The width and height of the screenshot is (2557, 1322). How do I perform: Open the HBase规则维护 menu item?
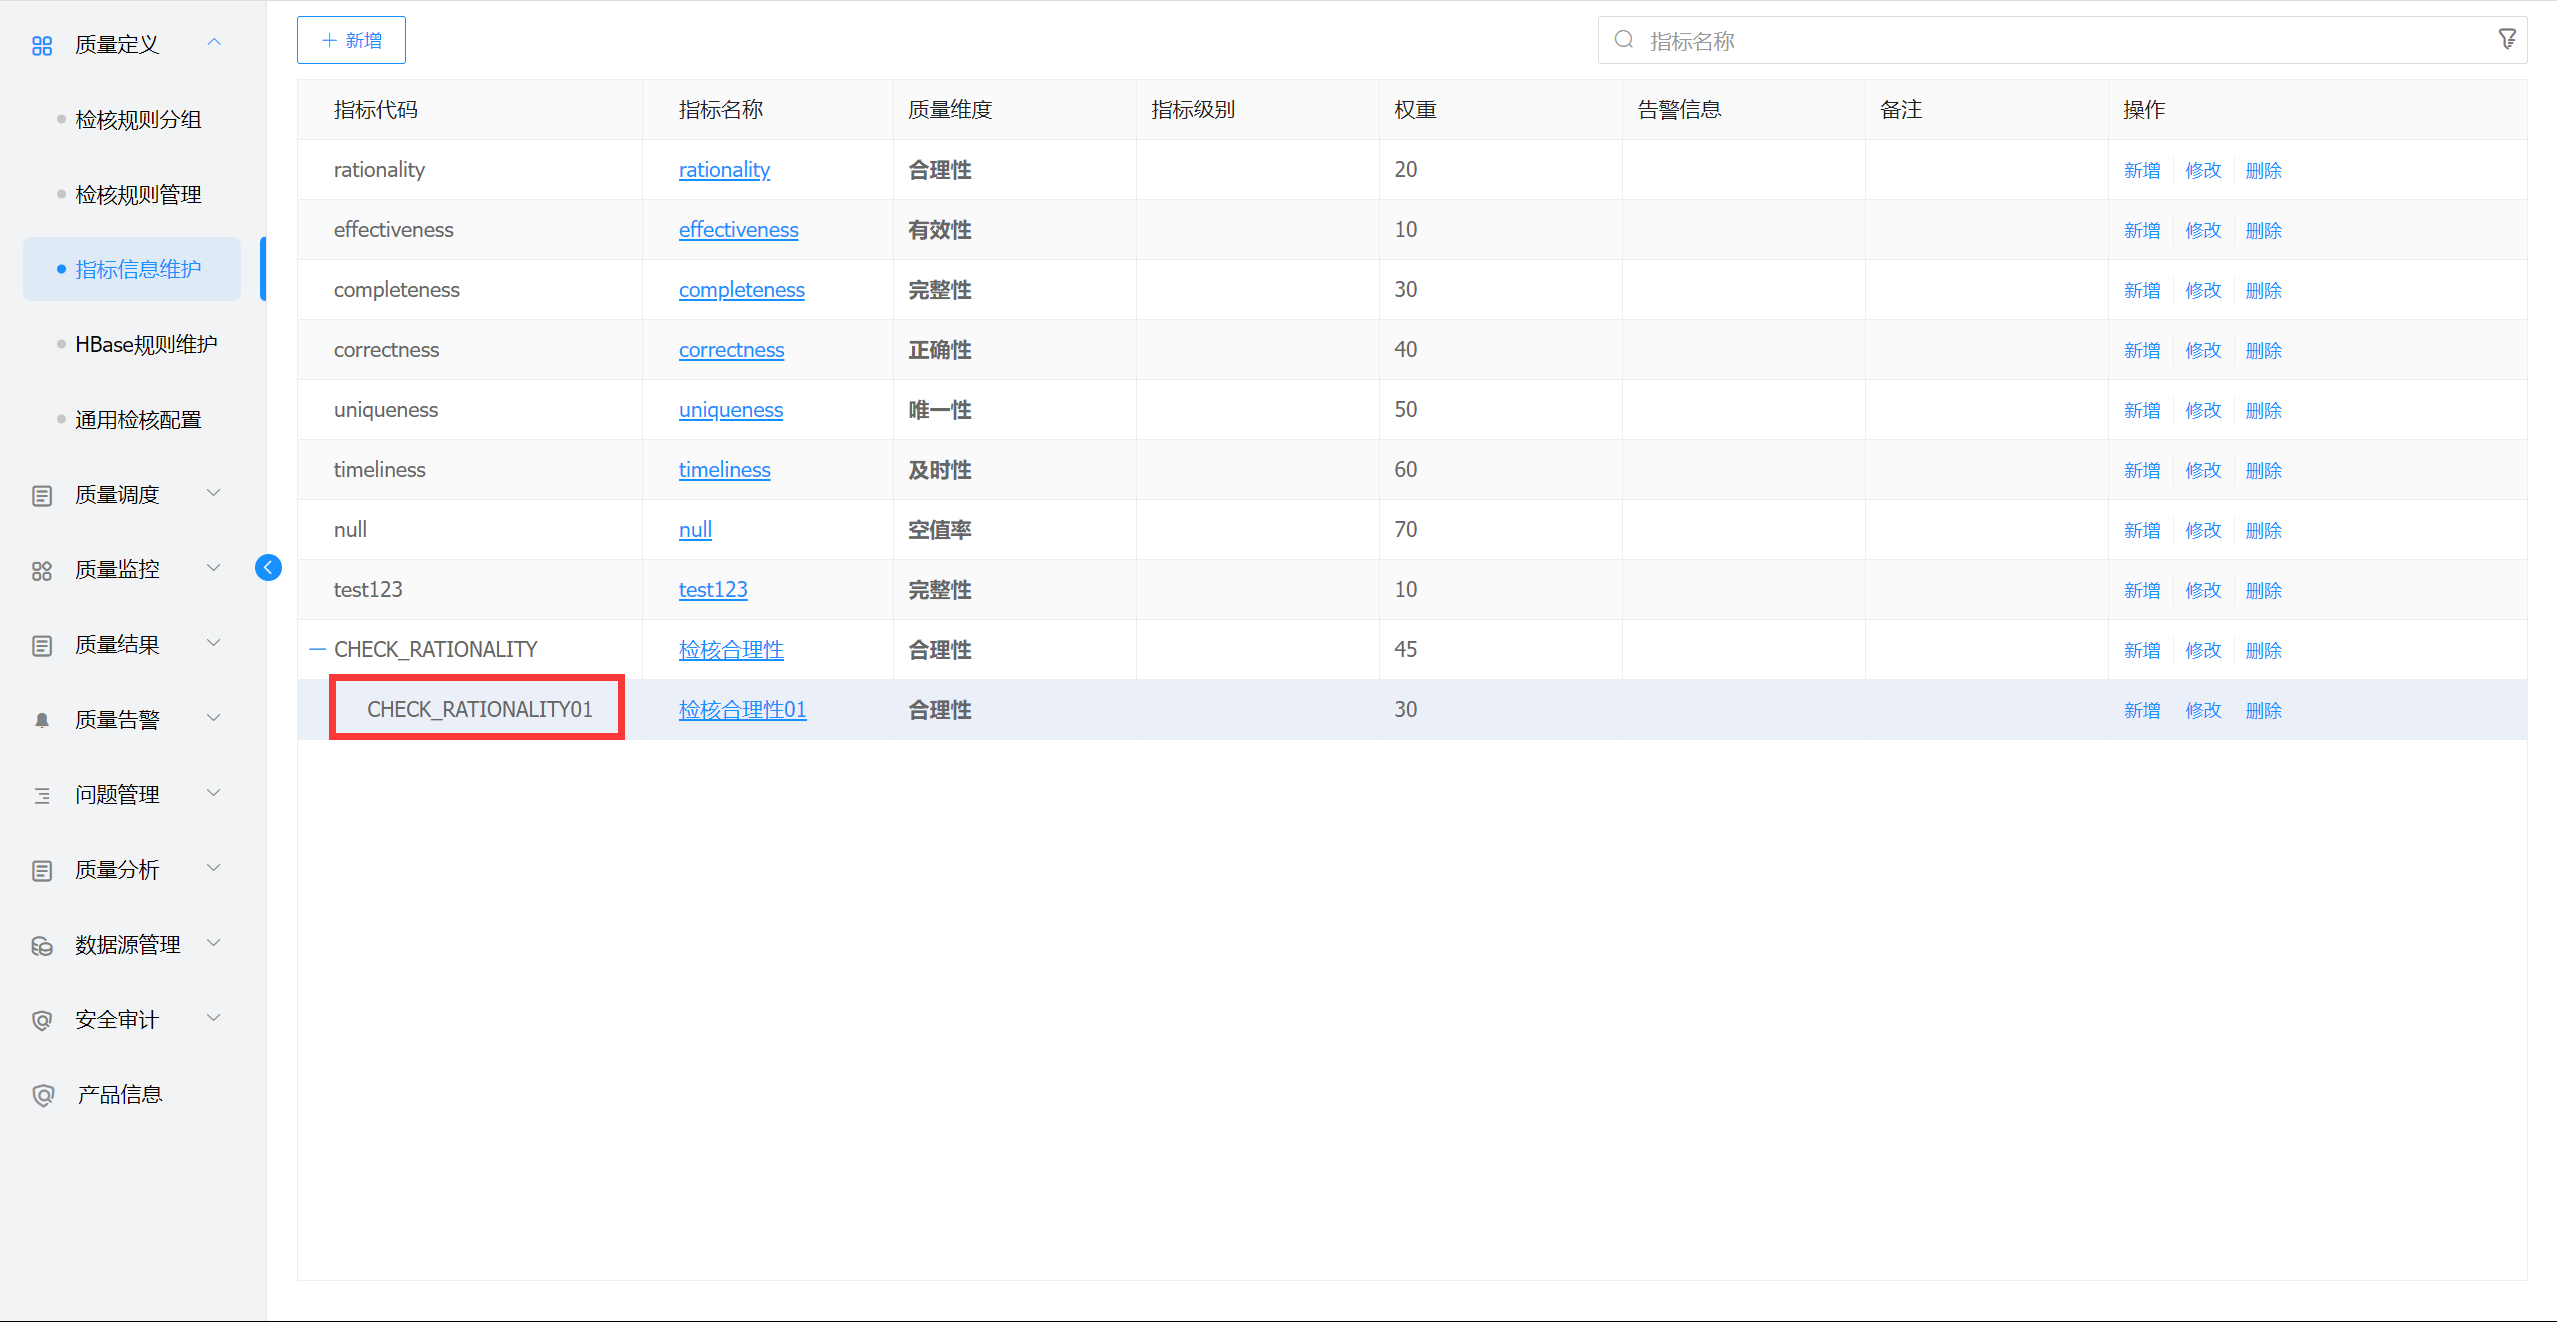(x=146, y=345)
